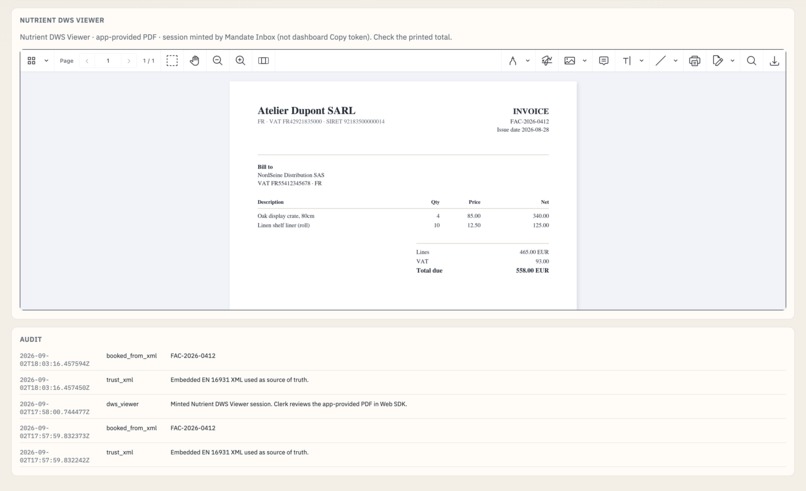Select the text annotation tool
The height and width of the screenshot is (491, 806).
point(627,61)
